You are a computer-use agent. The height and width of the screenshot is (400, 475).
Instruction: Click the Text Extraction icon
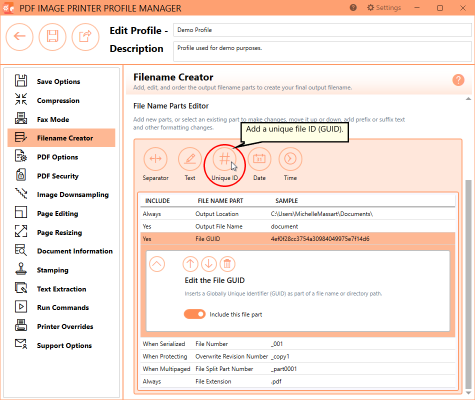pyautogui.click(x=21, y=288)
